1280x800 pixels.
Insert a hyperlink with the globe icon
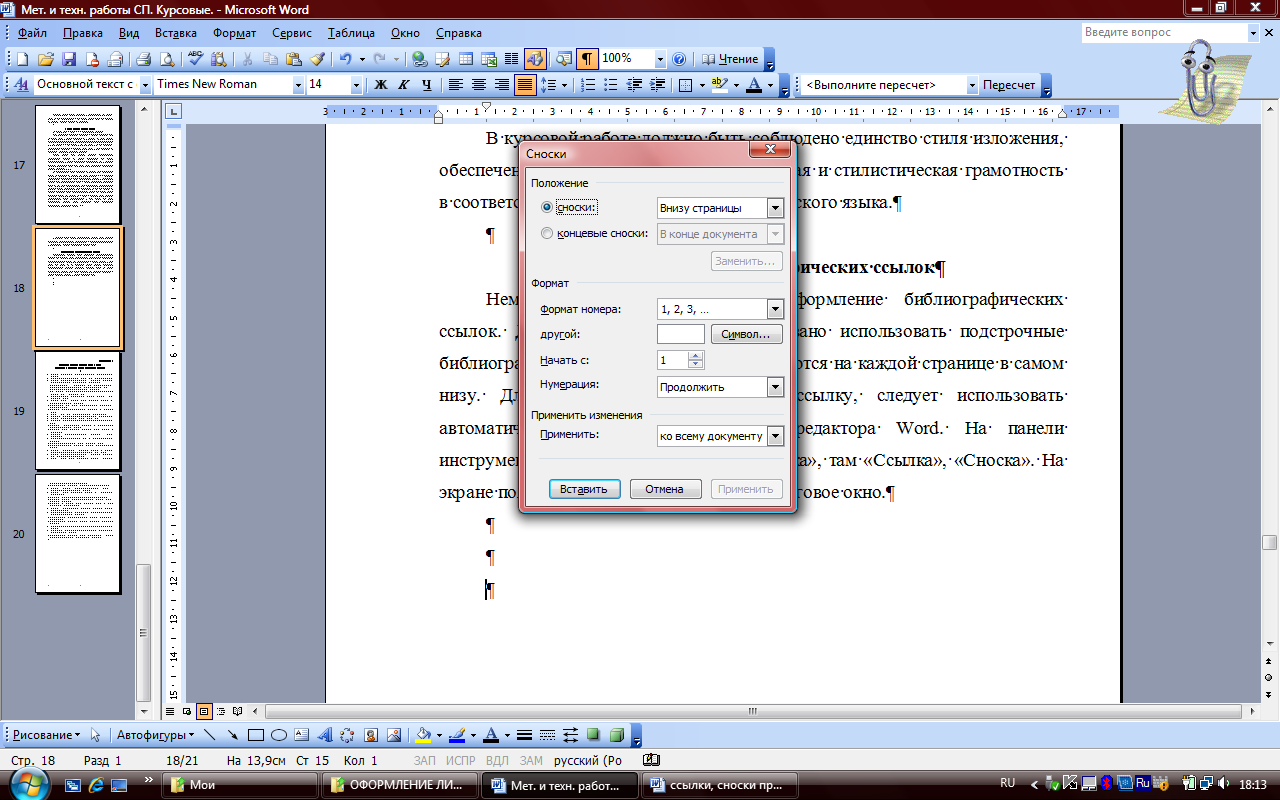click(x=419, y=59)
